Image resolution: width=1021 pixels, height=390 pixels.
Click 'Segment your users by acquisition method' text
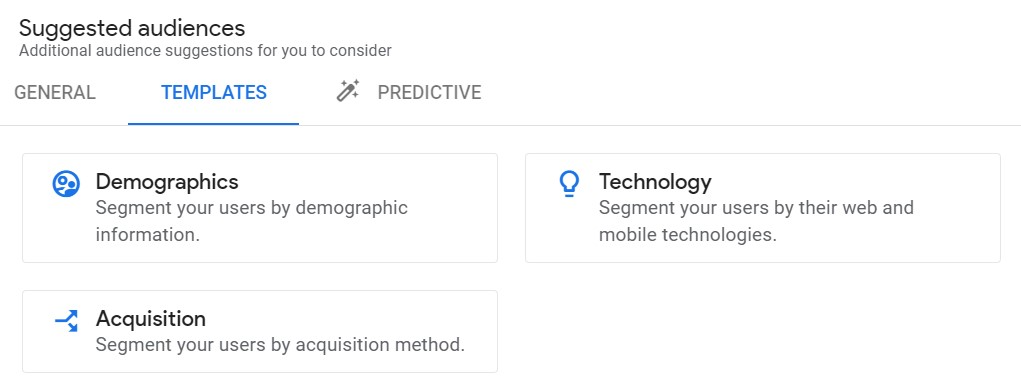point(280,344)
